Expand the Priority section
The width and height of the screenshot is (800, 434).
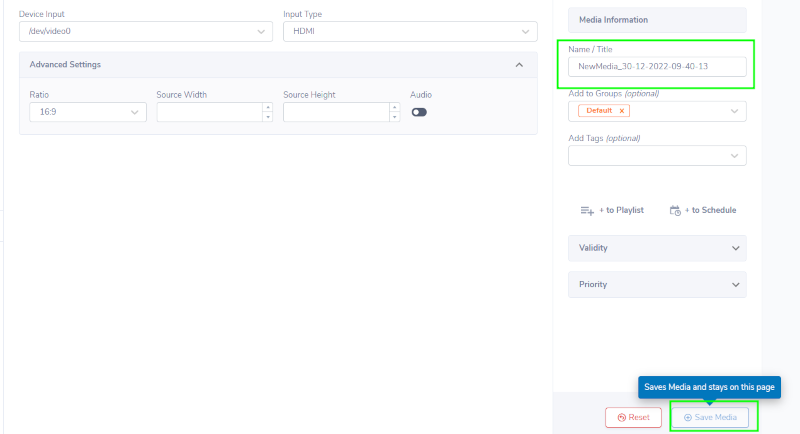pos(657,285)
